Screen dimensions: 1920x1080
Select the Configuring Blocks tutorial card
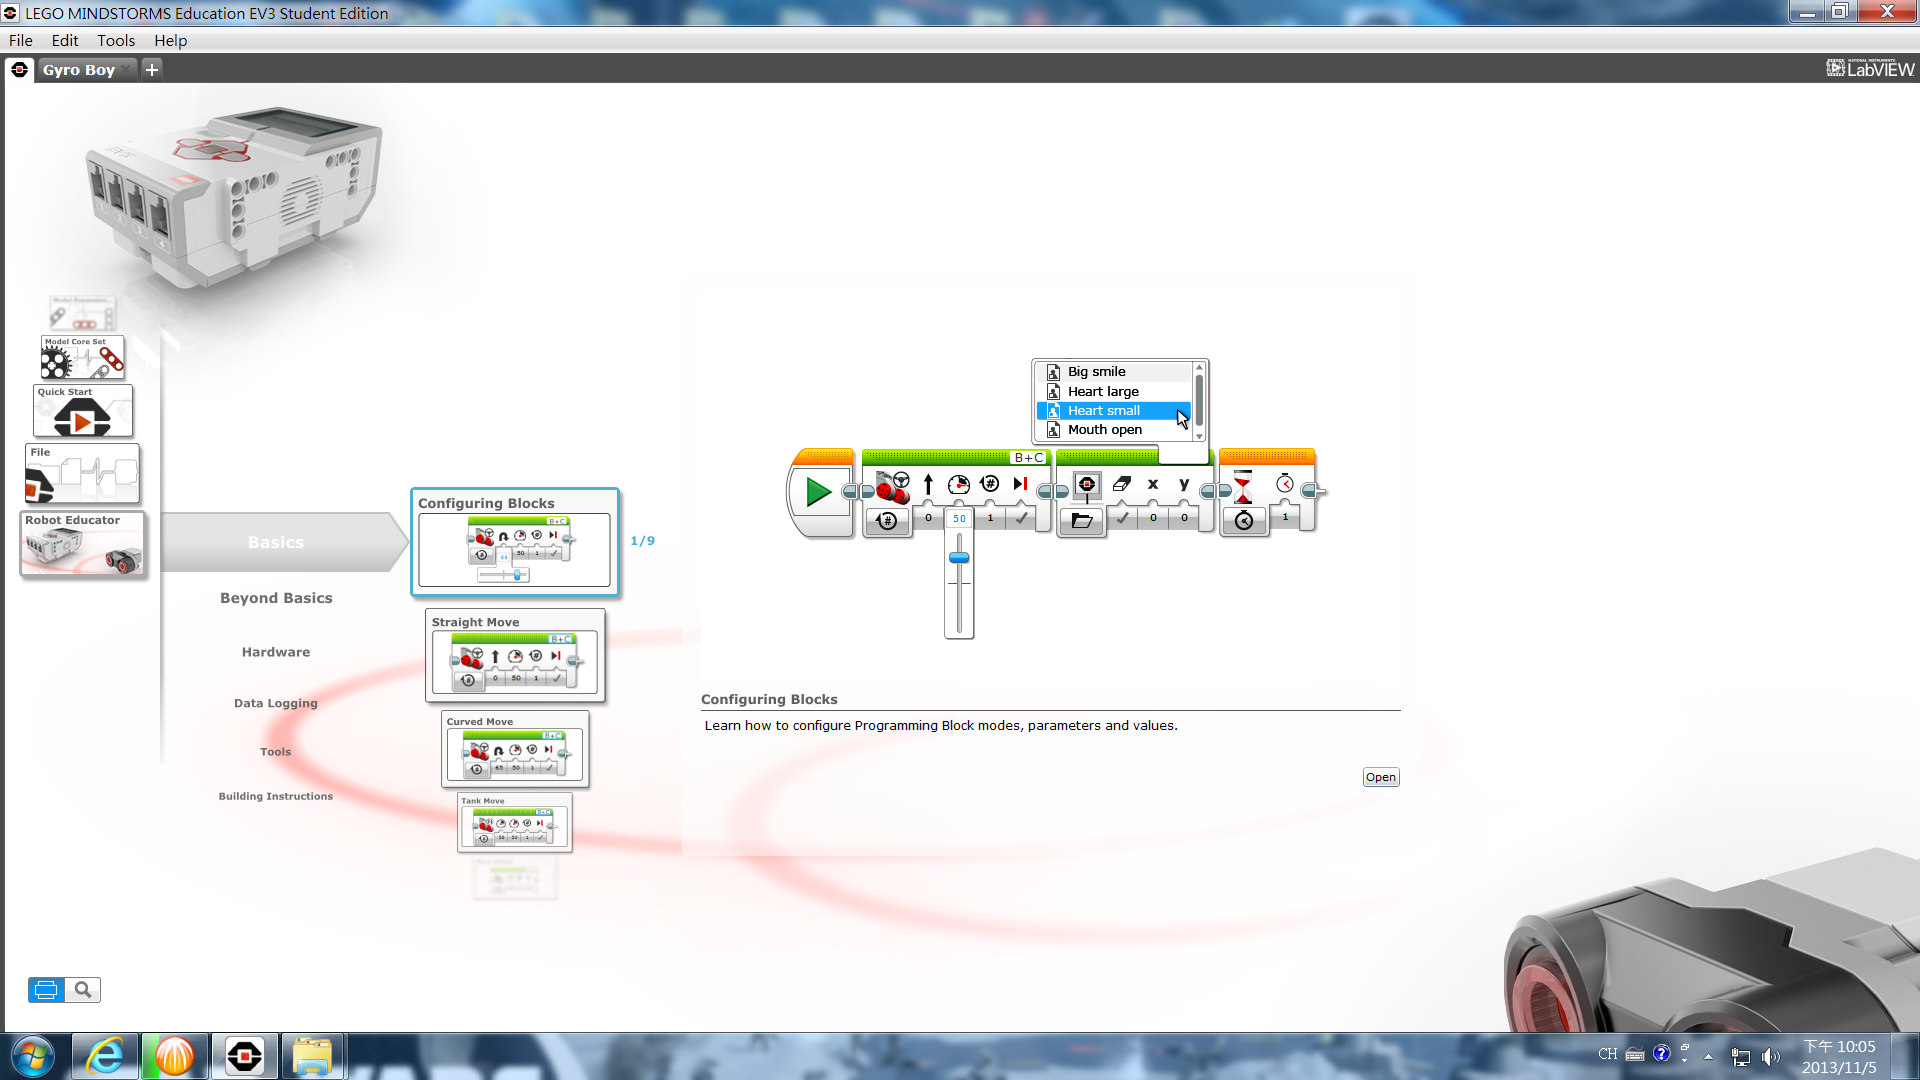click(x=515, y=542)
